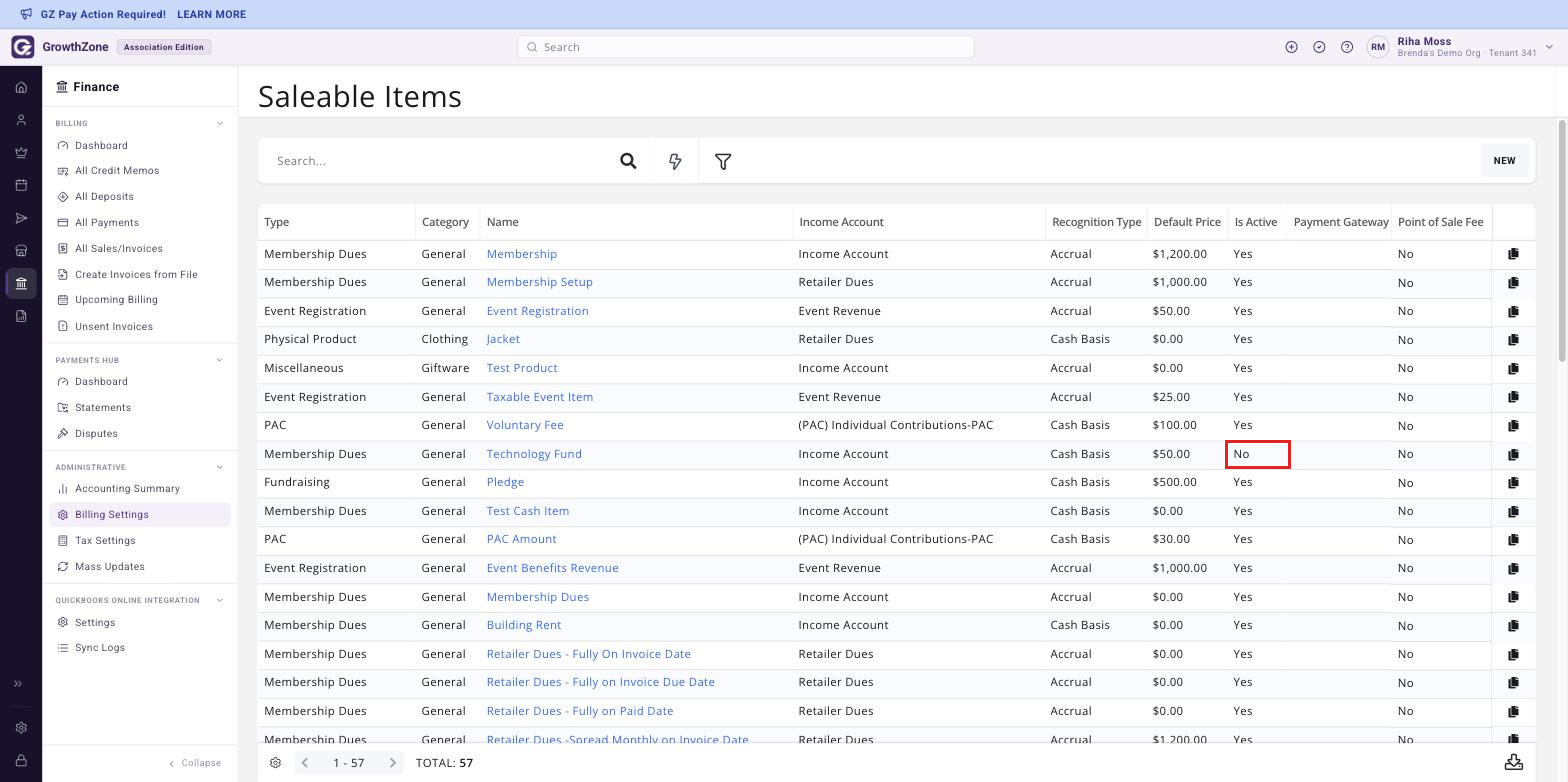1568x782 pixels.
Task: Open the Riha Moss user menu dropdown
Action: [x=1550, y=47]
